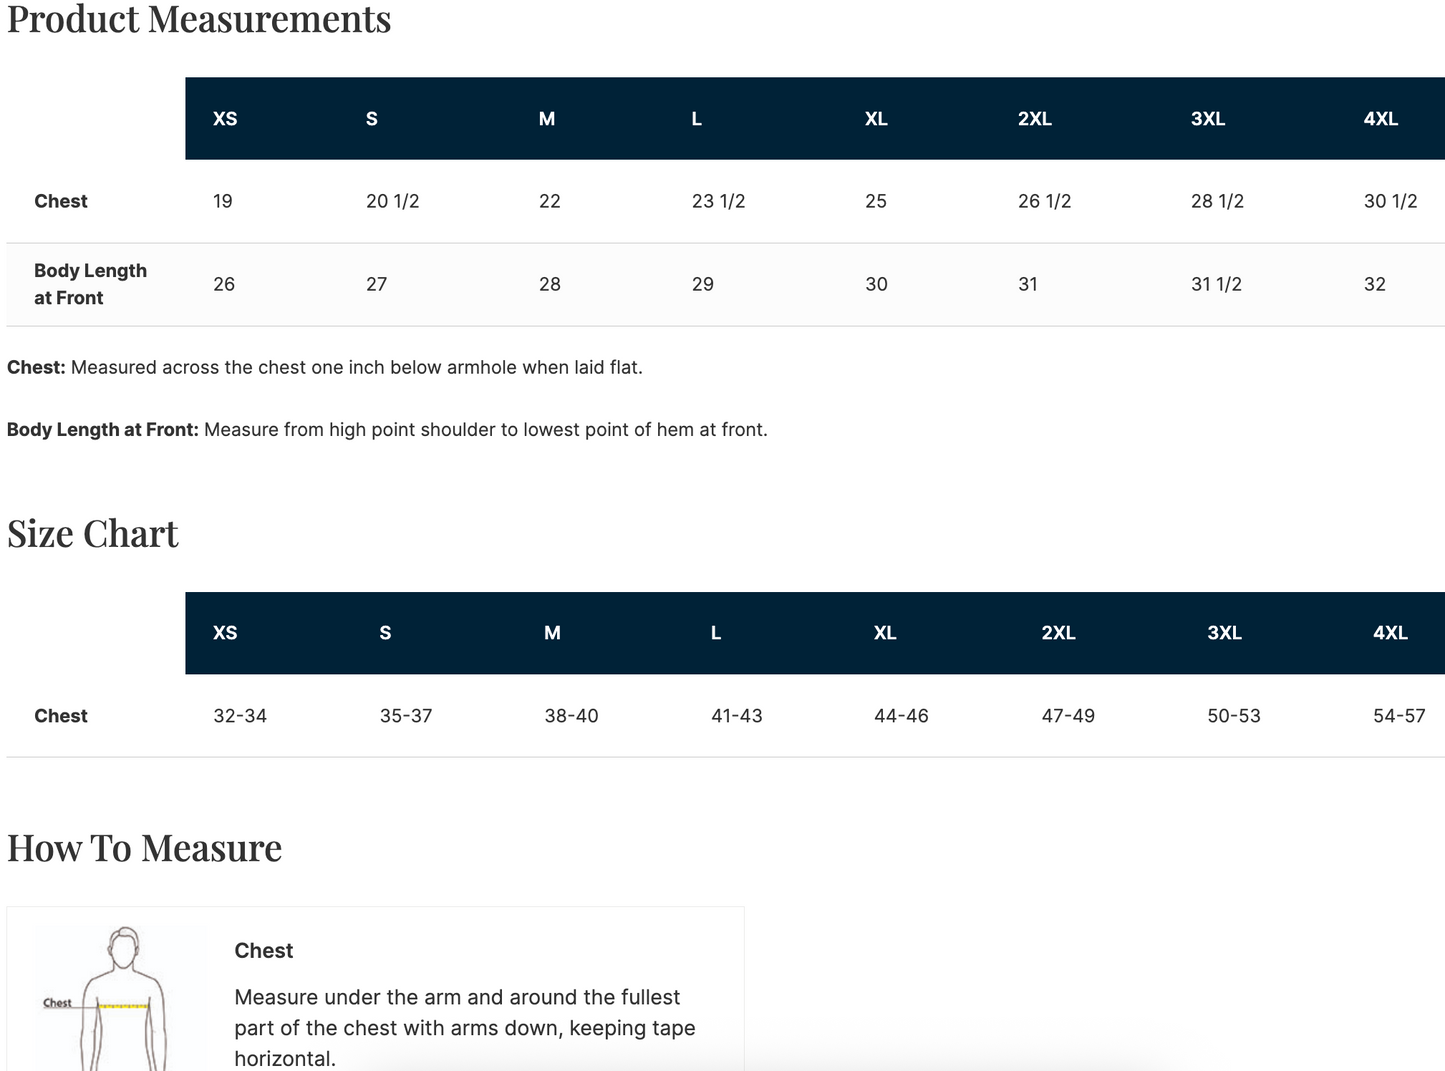Click the "Product Measurements" heading
1445x1071 pixels.
click(199, 20)
